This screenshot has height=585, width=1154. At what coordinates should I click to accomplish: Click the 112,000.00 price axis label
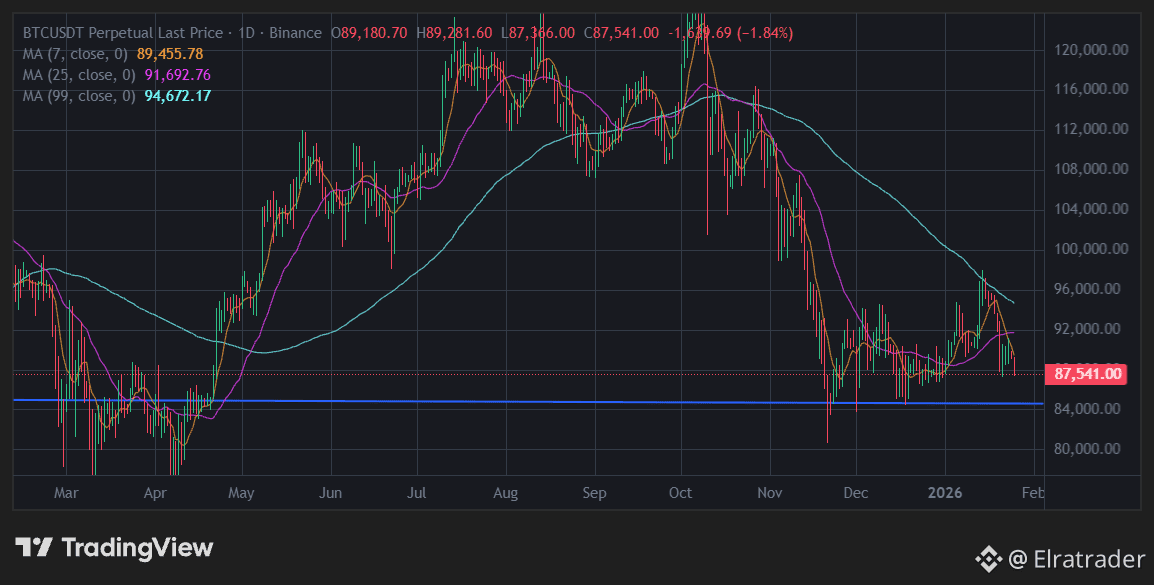pos(1091,129)
